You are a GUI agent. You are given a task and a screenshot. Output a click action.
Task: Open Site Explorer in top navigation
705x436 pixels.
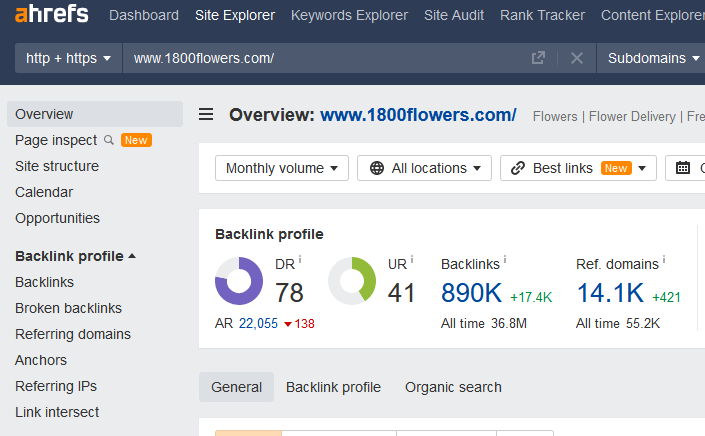235,15
